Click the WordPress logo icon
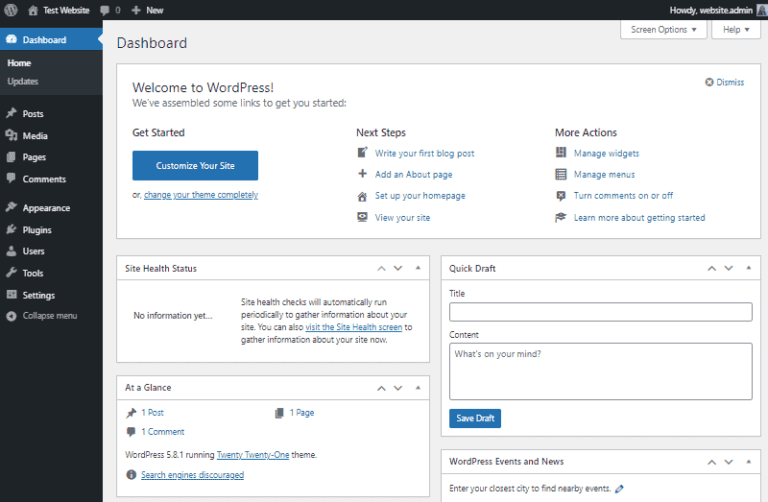Image resolution: width=768 pixels, height=502 pixels. (11, 10)
